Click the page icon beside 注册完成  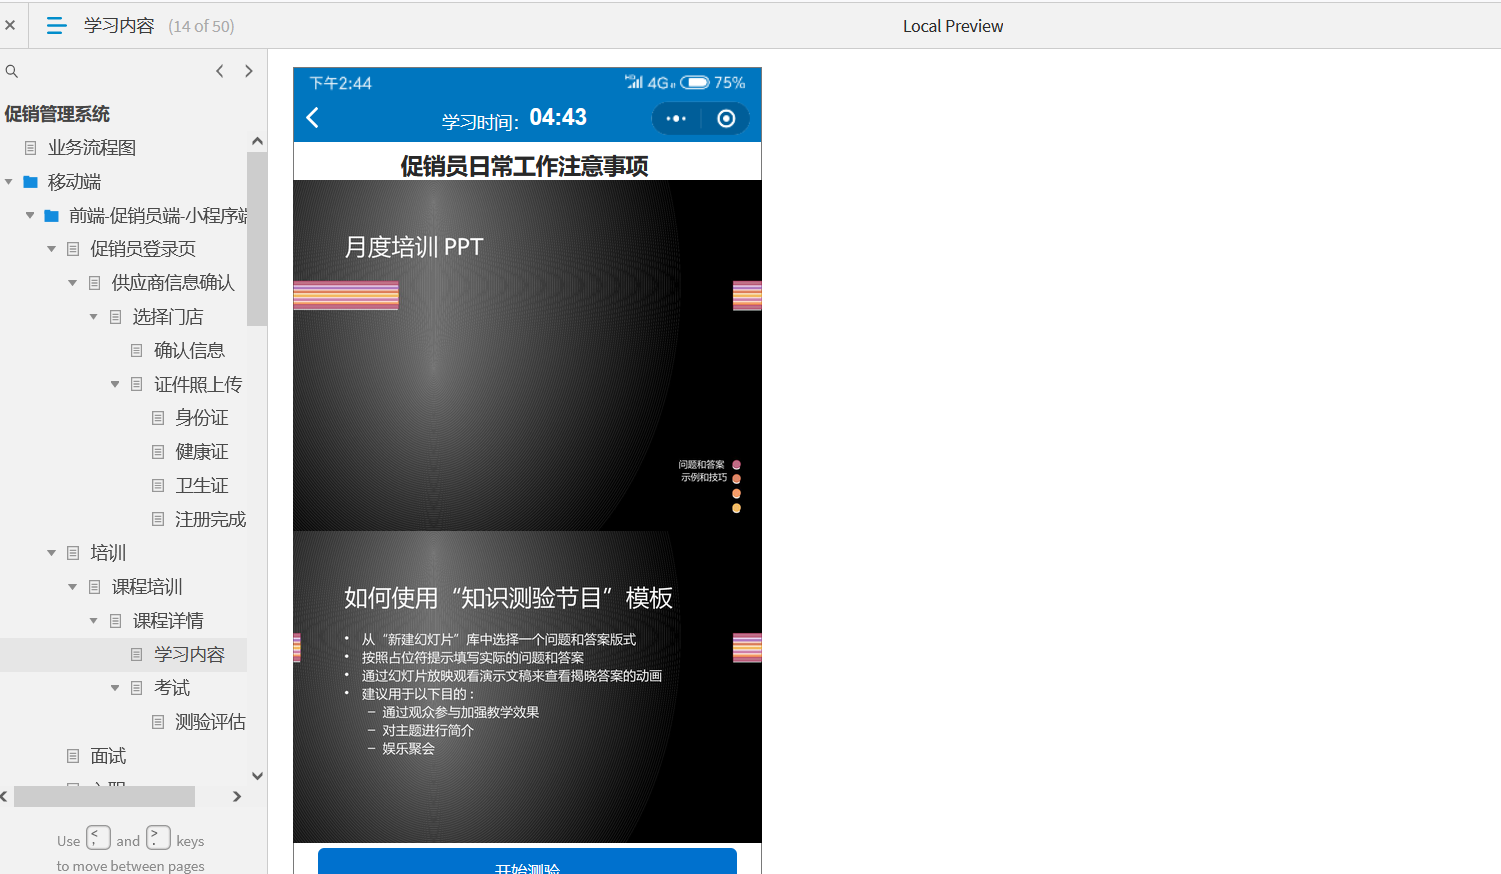tap(158, 519)
